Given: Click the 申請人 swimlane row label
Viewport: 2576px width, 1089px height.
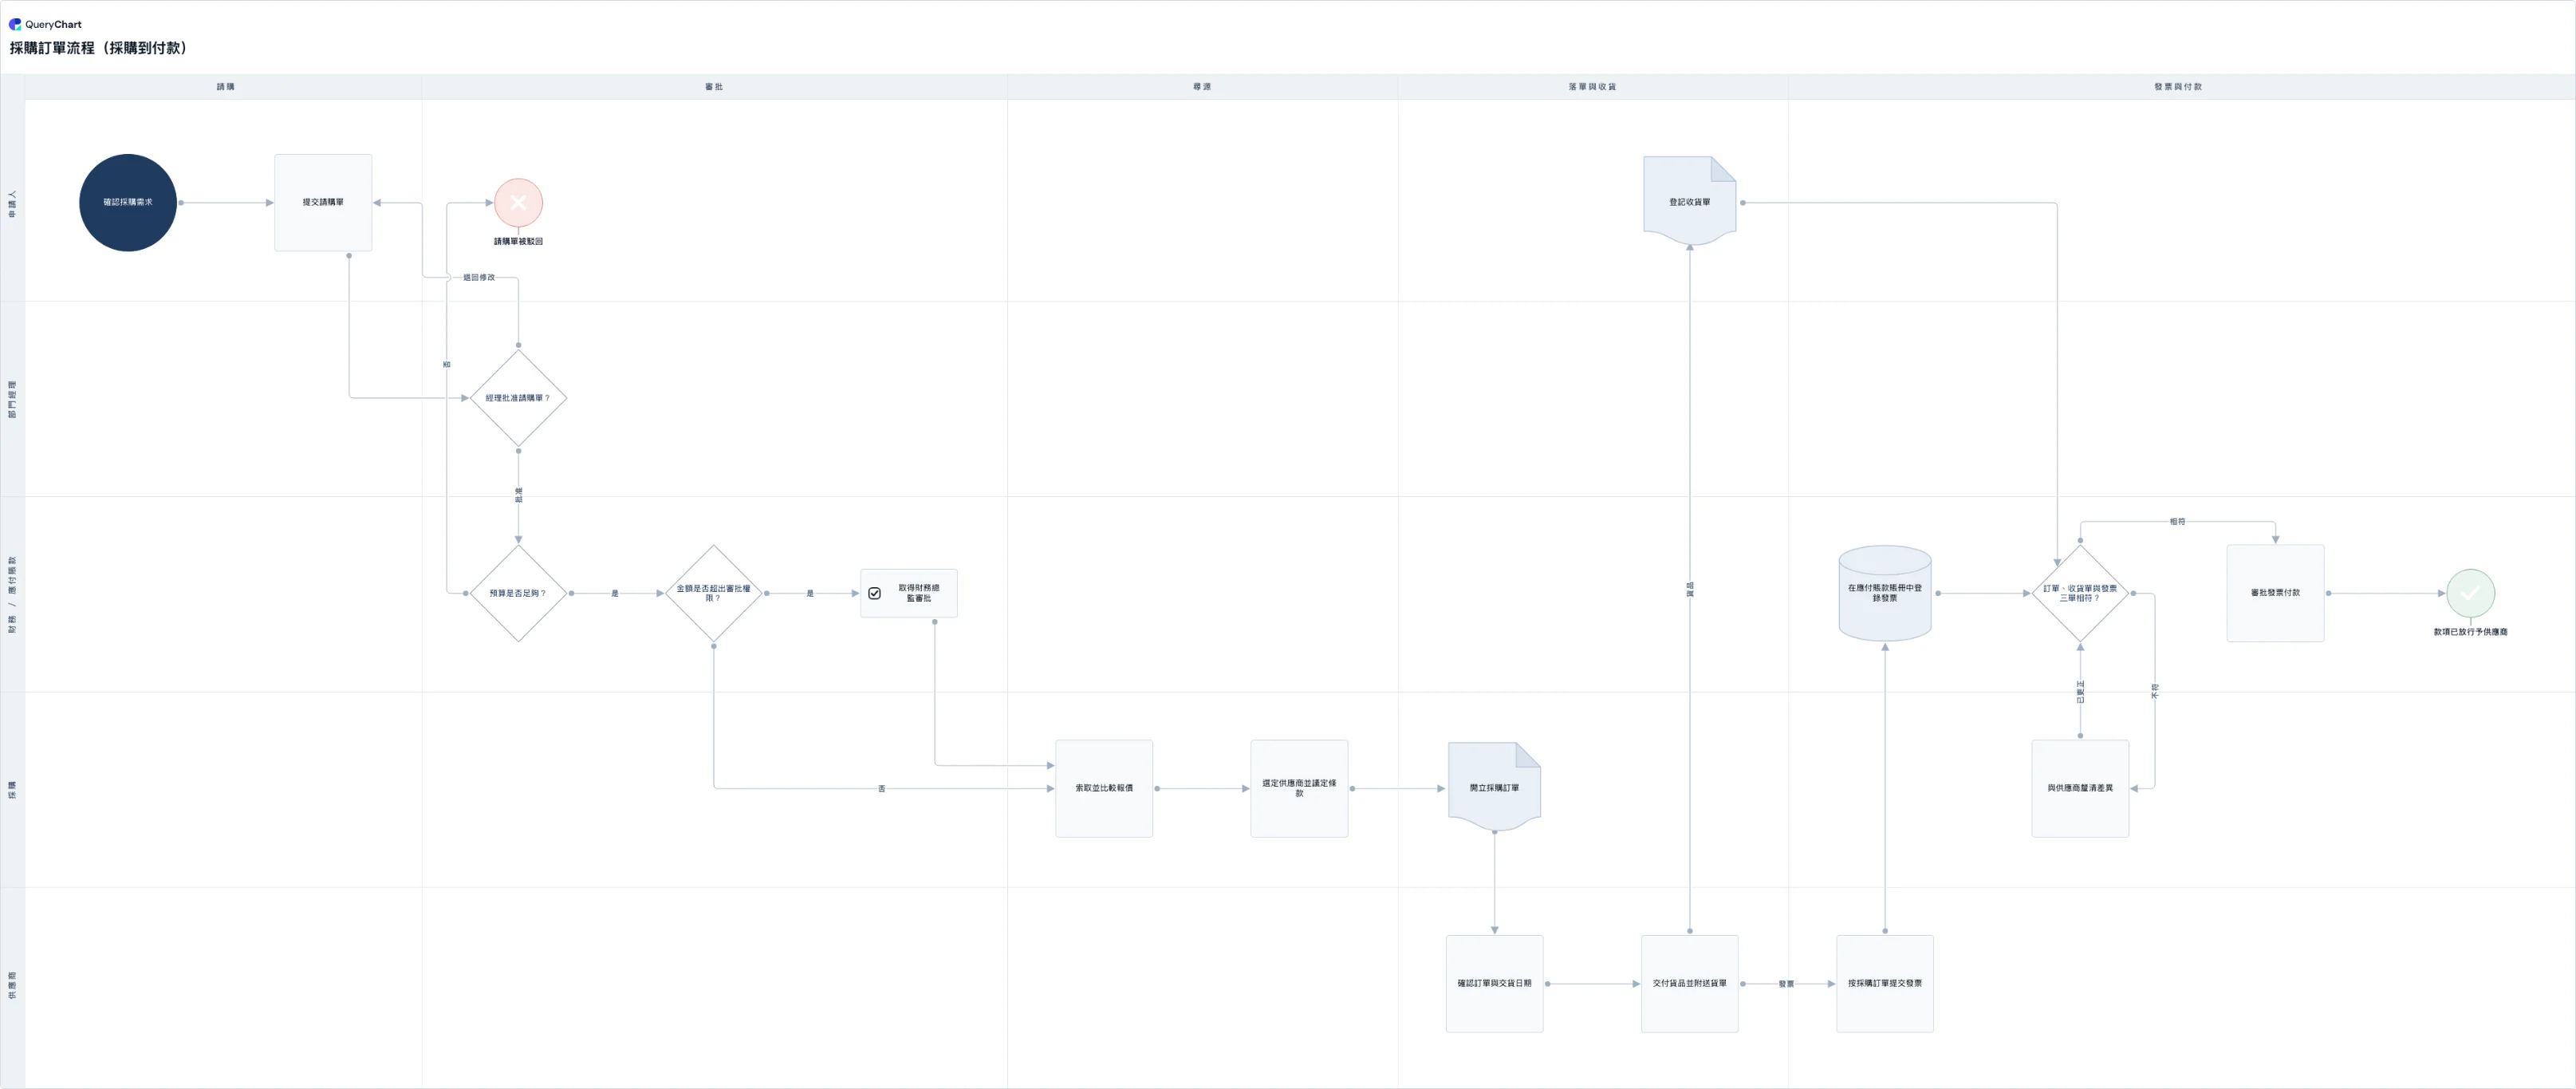Looking at the screenshot, I should (12, 204).
